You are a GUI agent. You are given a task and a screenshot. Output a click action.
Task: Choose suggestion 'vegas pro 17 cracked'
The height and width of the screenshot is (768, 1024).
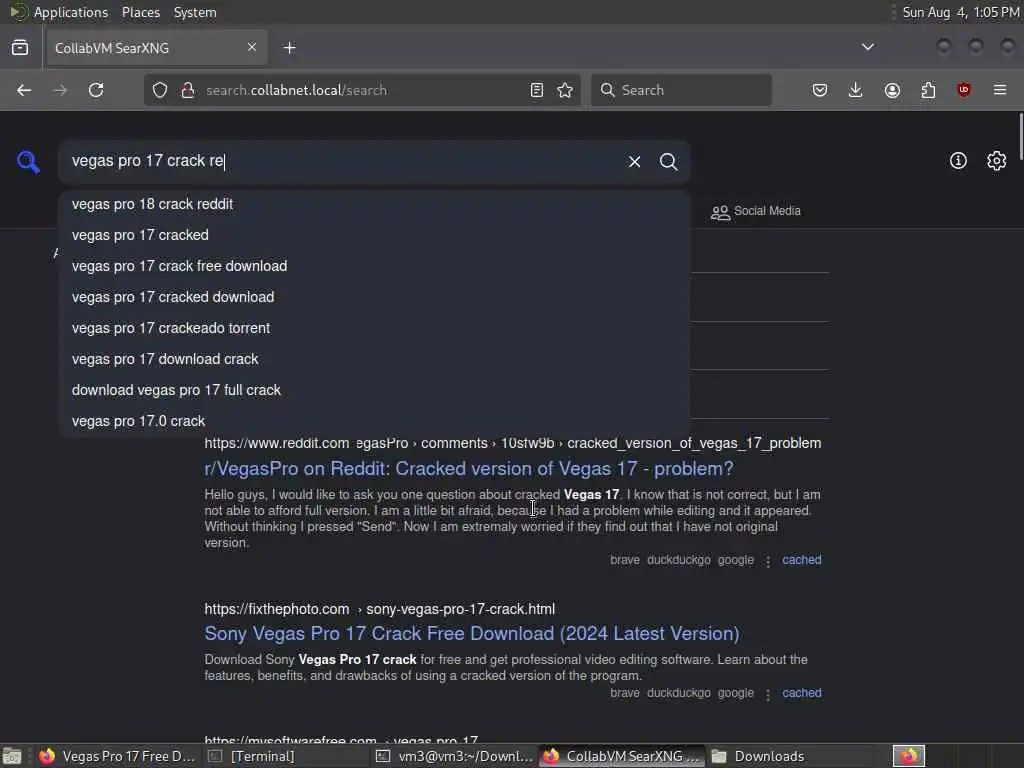coord(374,235)
